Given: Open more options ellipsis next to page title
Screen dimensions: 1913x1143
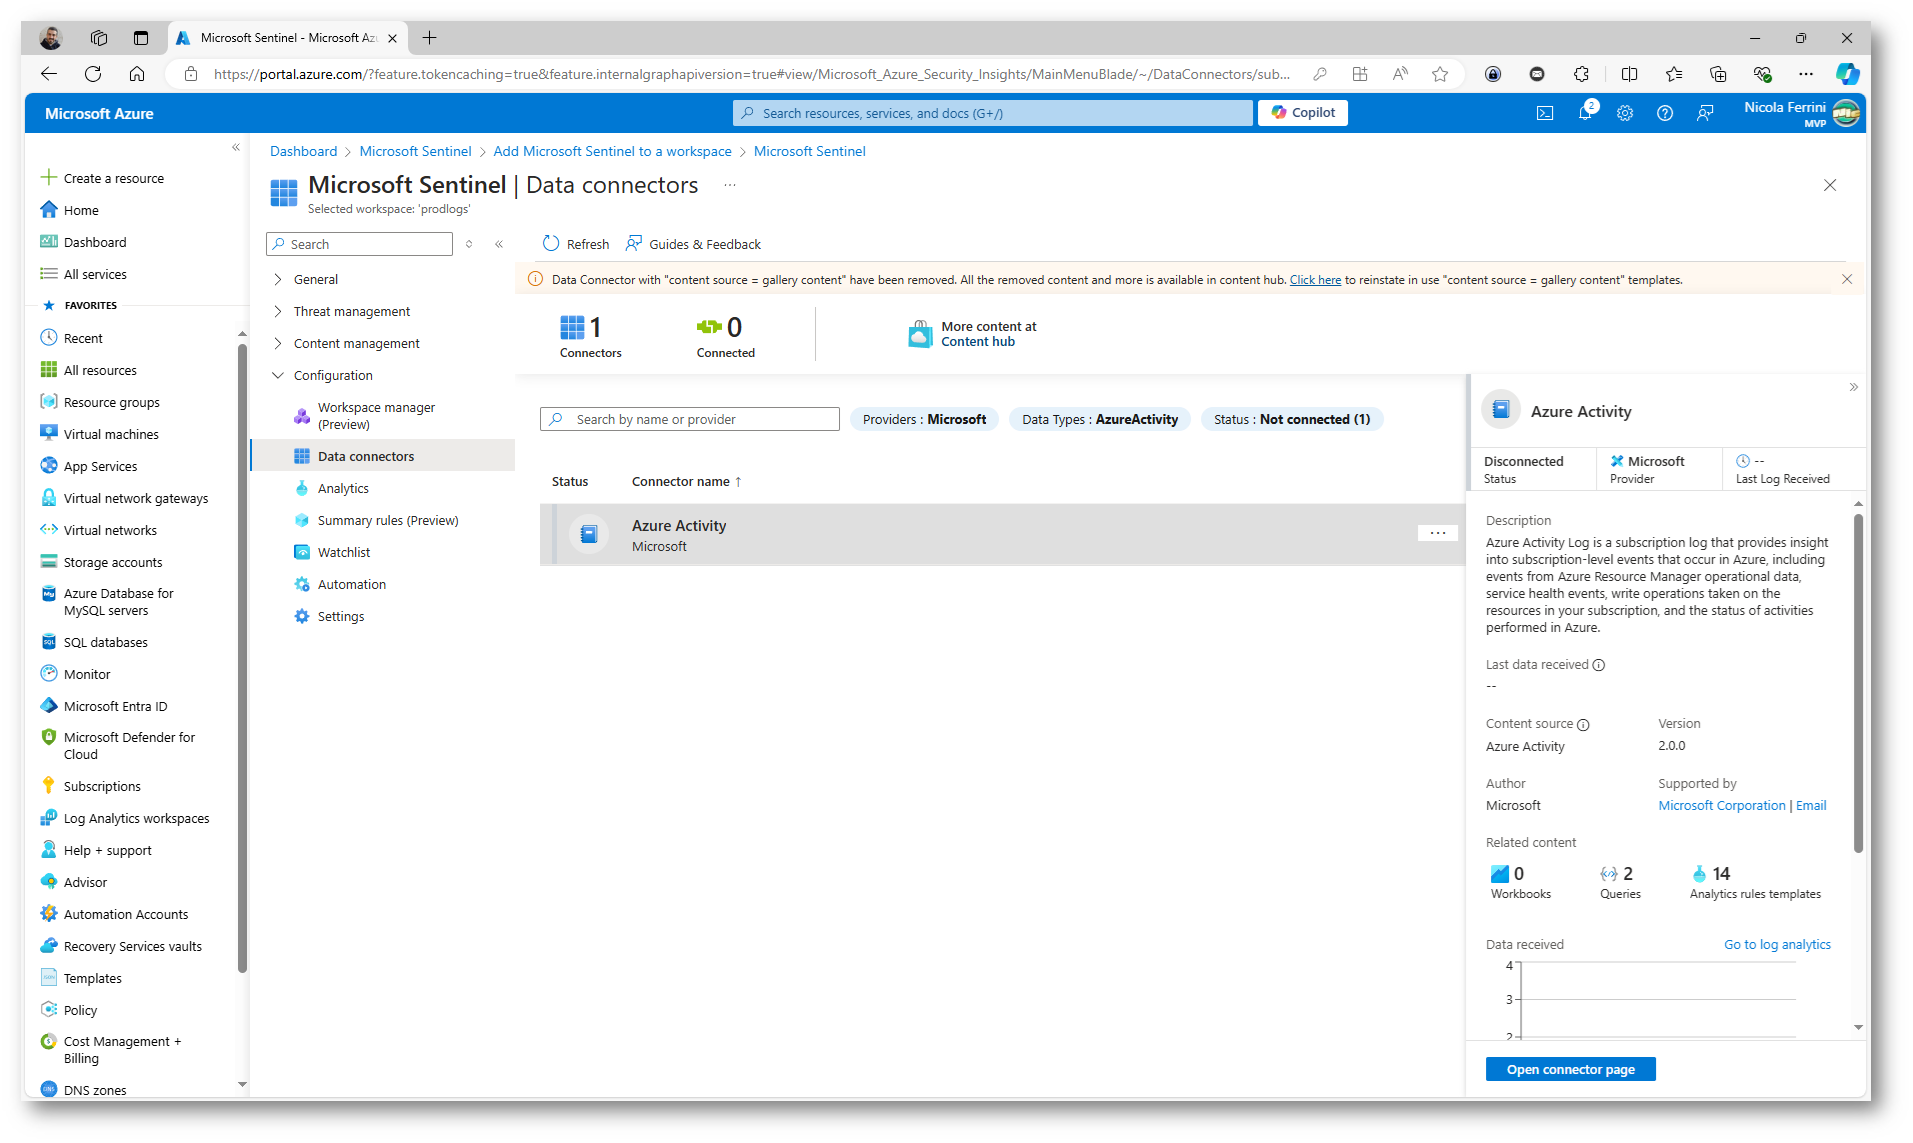Looking at the screenshot, I should pyautogui.click(x=730, y=185).
